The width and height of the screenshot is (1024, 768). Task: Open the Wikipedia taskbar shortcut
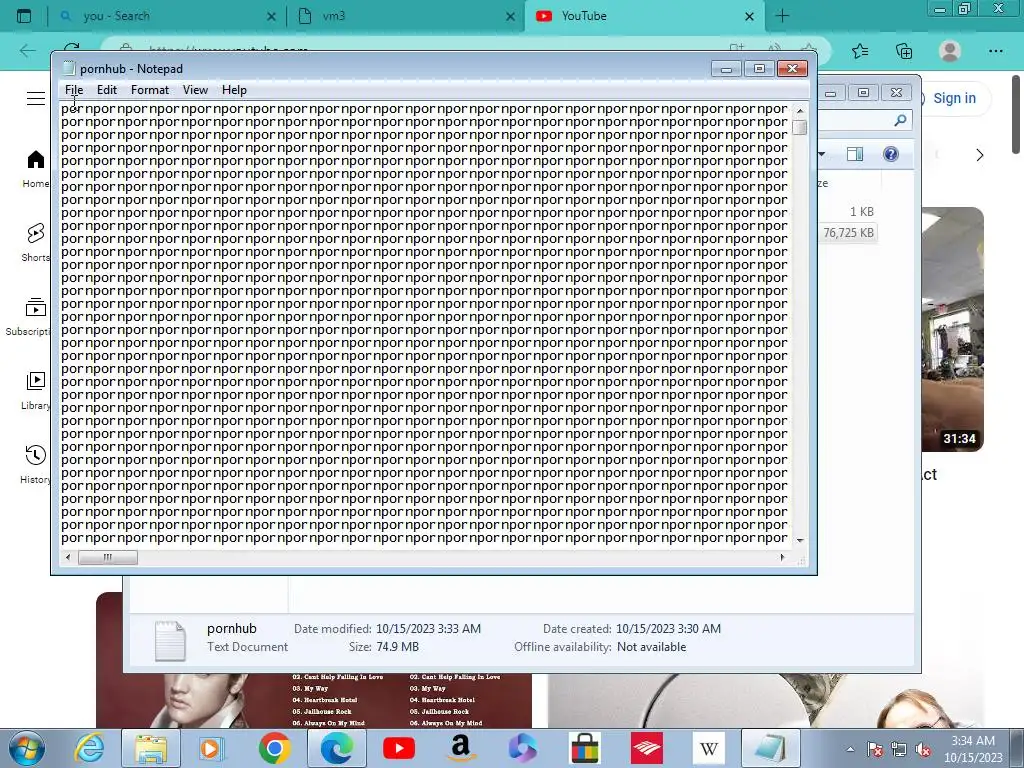[709, 748]
